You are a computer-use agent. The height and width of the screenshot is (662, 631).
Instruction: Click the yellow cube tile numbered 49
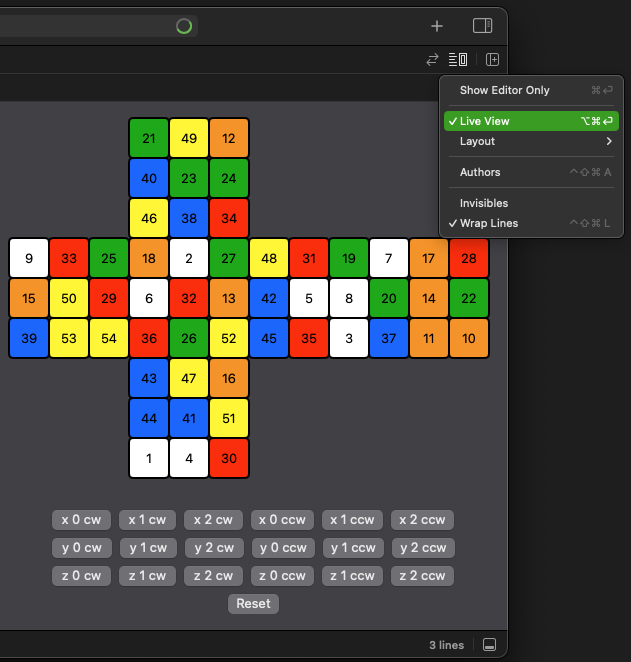tap(189, 138)
